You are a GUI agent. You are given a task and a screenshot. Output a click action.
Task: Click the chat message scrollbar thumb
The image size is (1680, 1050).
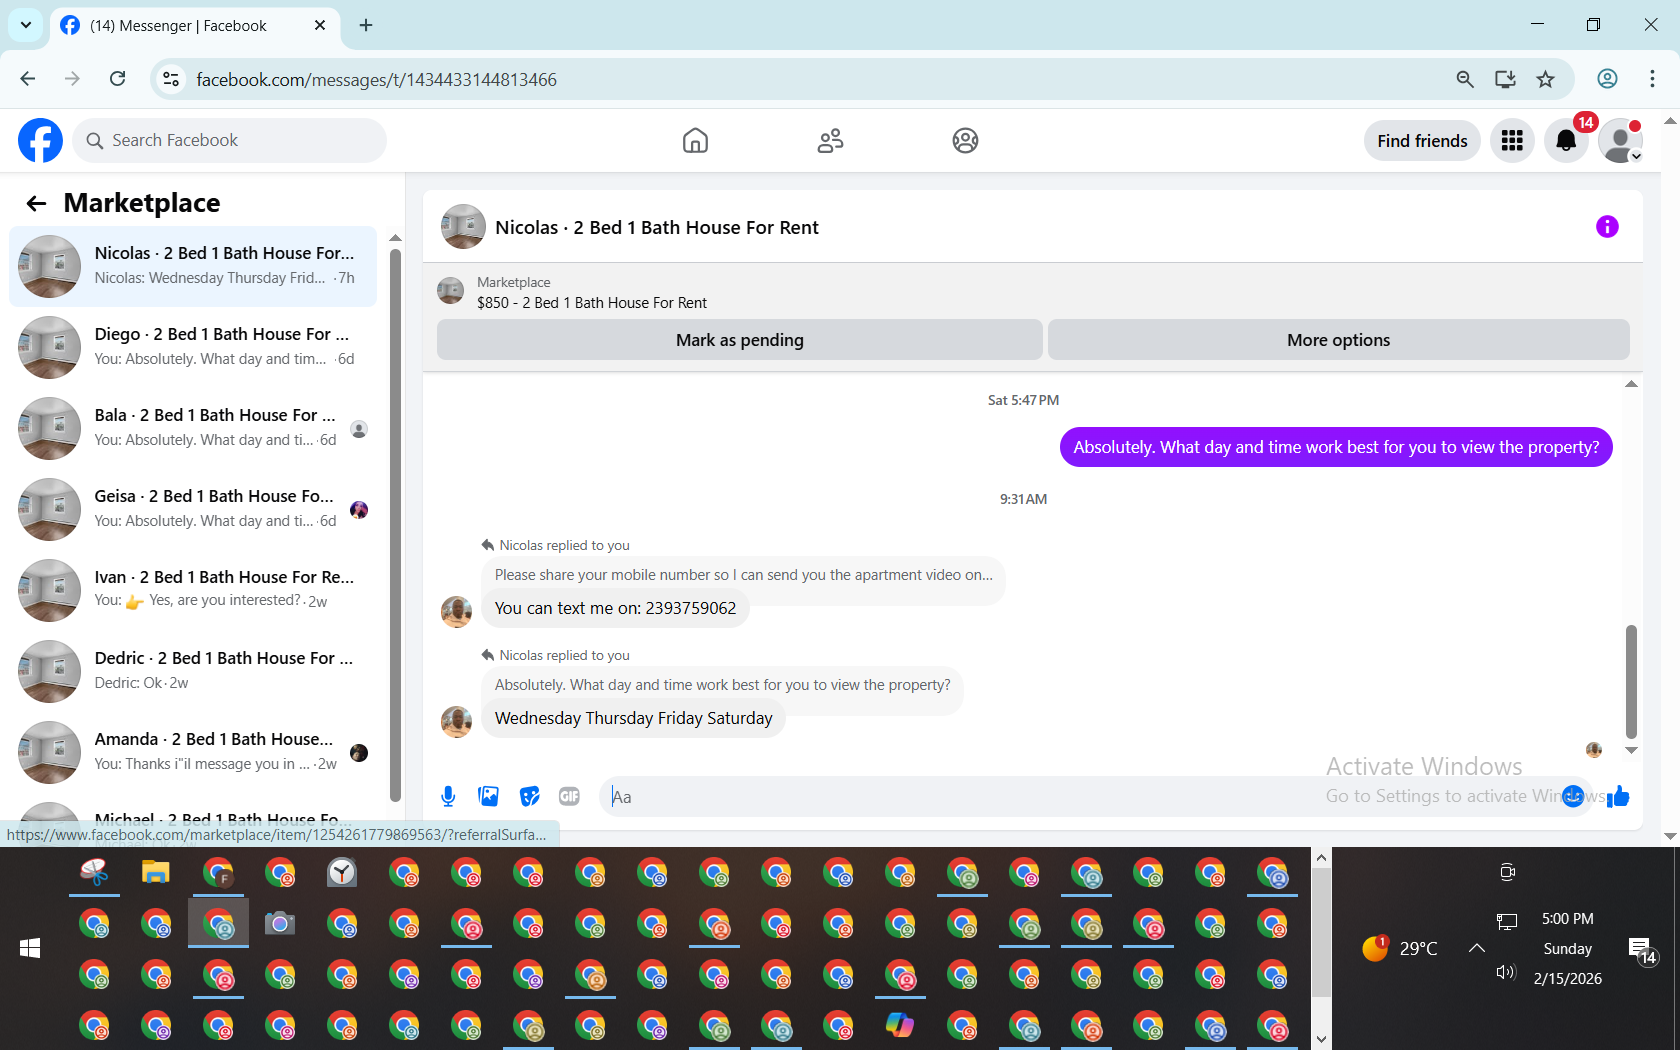[1631, 681]
